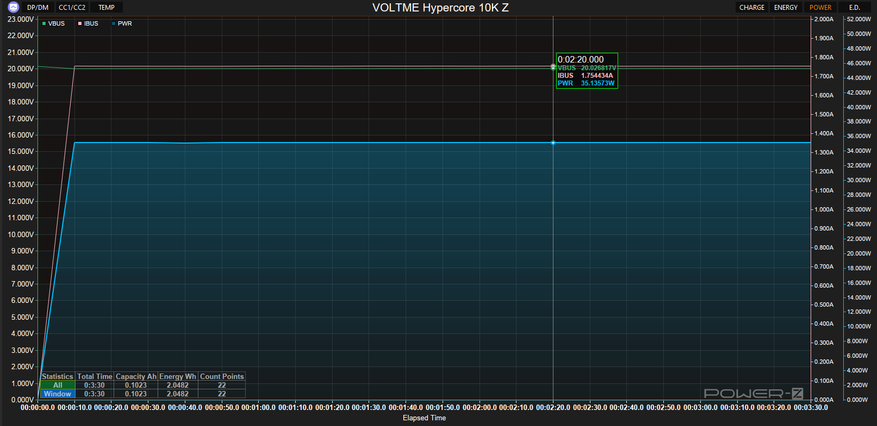Image resolution: width=877 pixels, height=426 pixels.
Task: Click the PWR 35.13573W tooltip value
Action: 585,83
